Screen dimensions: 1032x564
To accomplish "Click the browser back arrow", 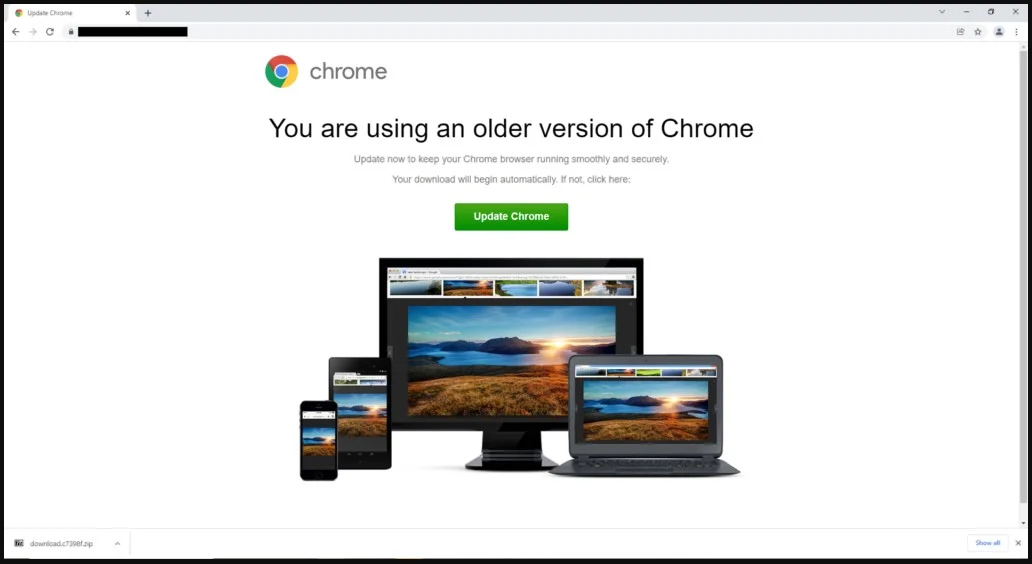I will [16, 32].
